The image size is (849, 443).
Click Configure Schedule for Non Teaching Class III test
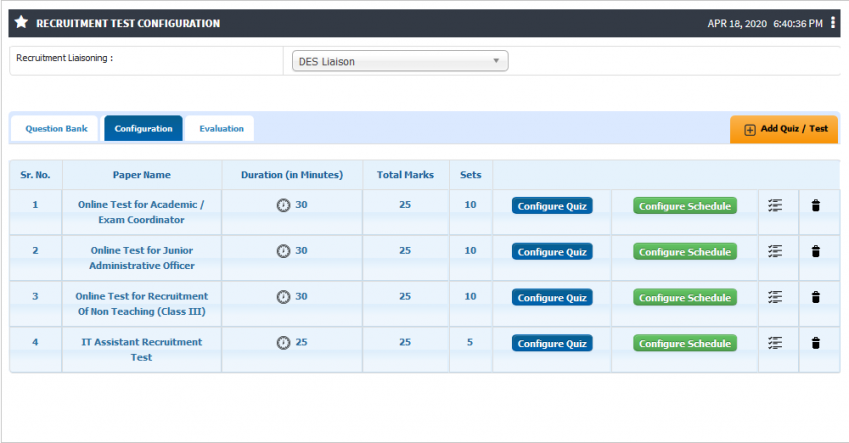click(x=685, y=297)
